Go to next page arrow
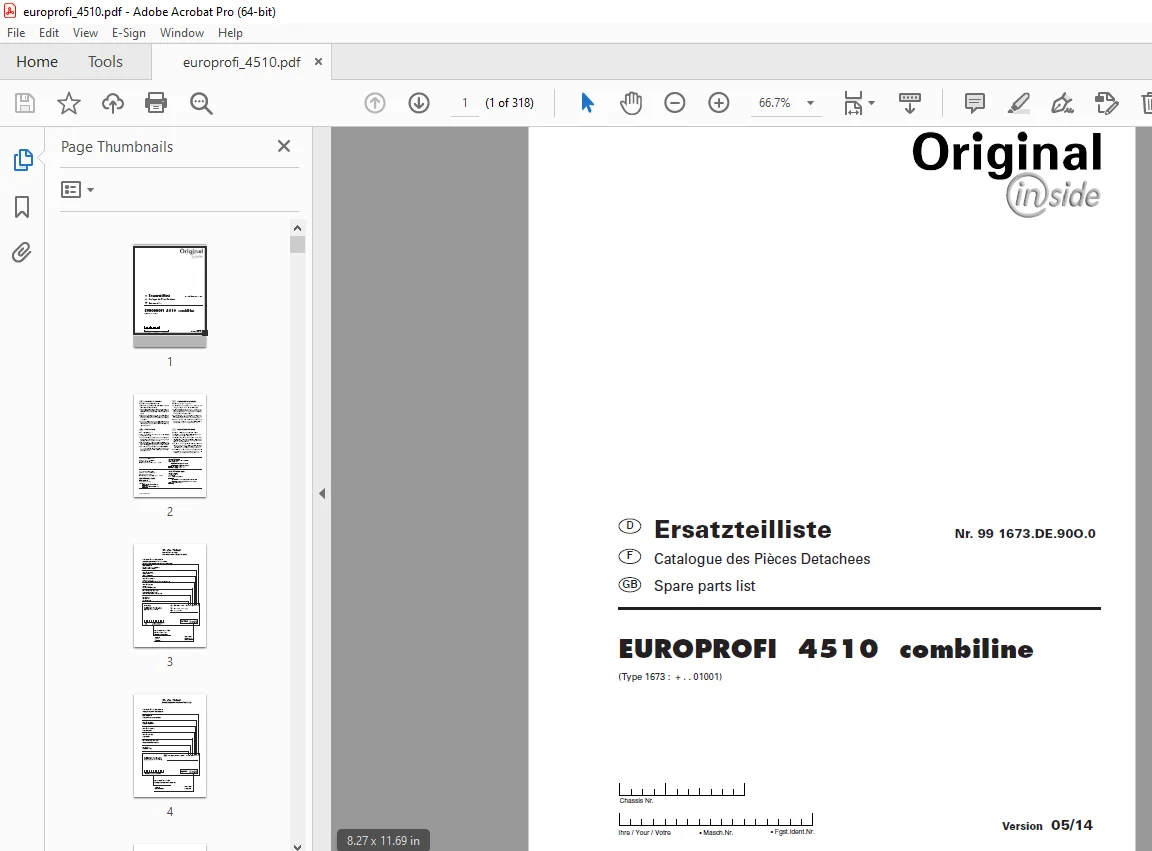 coord(419,103)
